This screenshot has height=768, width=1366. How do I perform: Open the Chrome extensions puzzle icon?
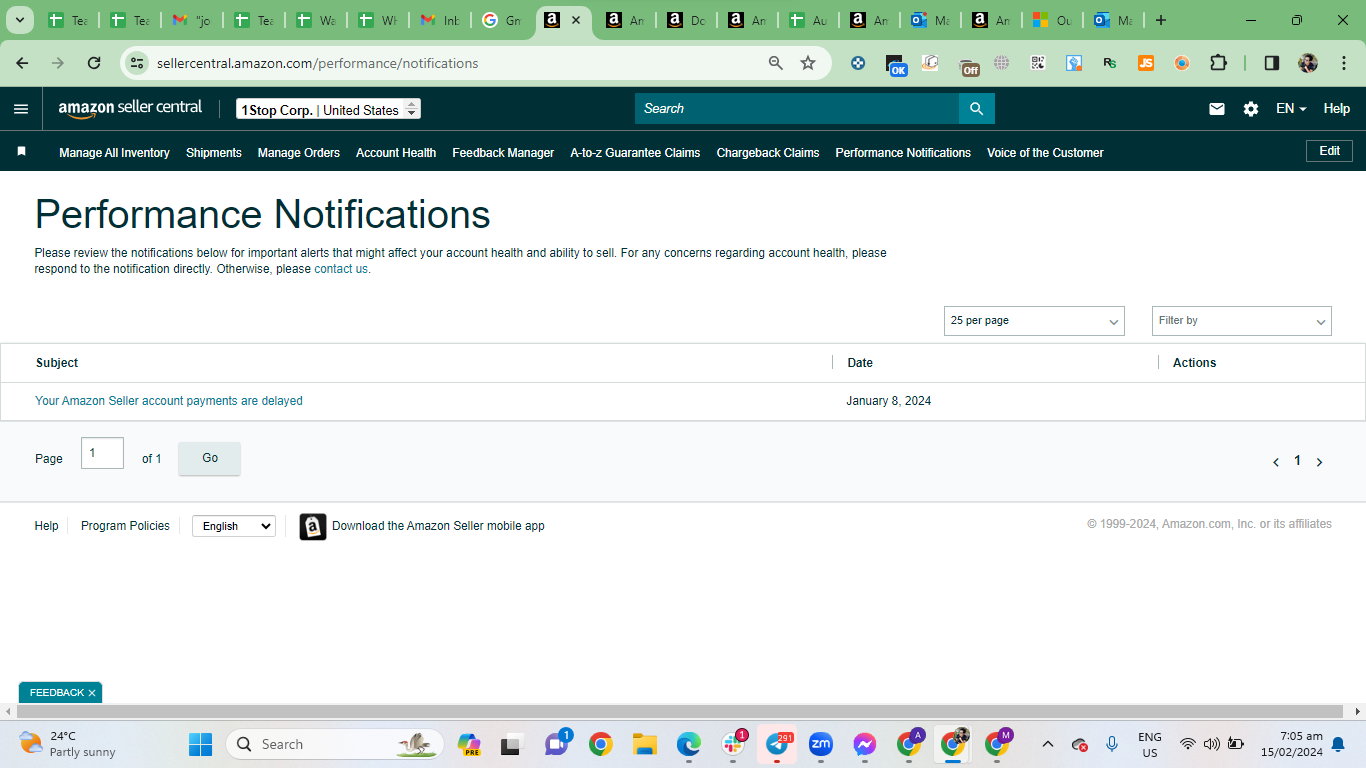[x=1218, y=63]
